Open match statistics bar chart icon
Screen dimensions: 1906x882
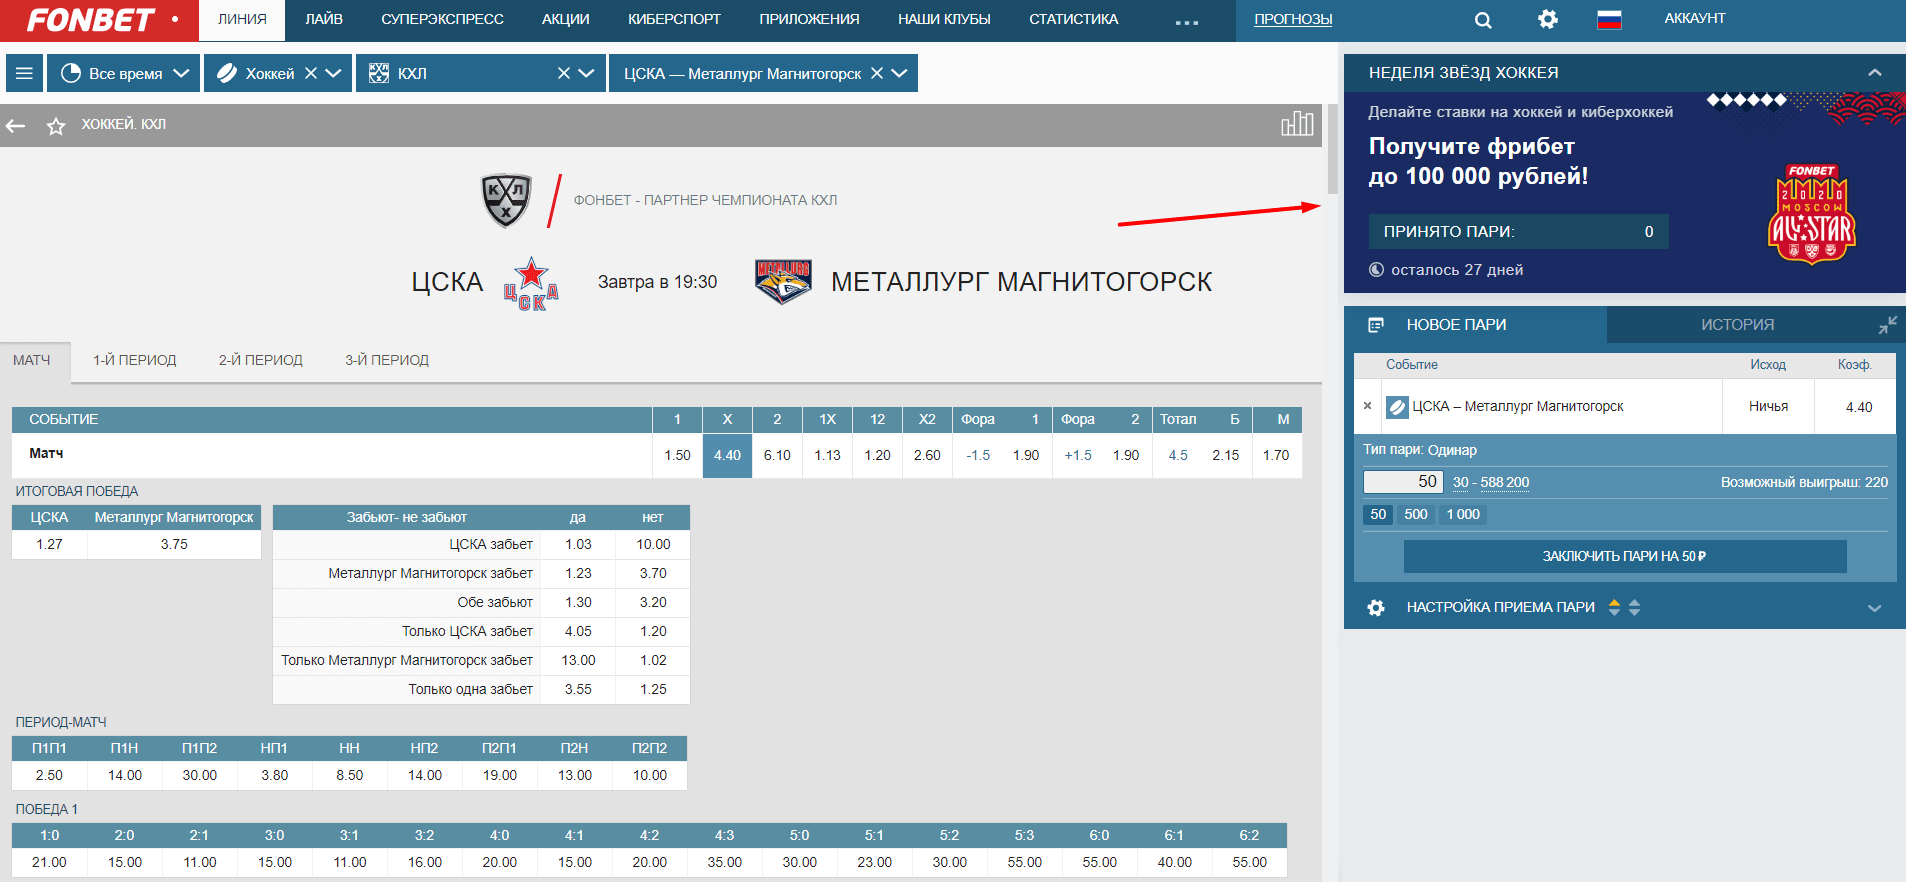[1297, 124]
